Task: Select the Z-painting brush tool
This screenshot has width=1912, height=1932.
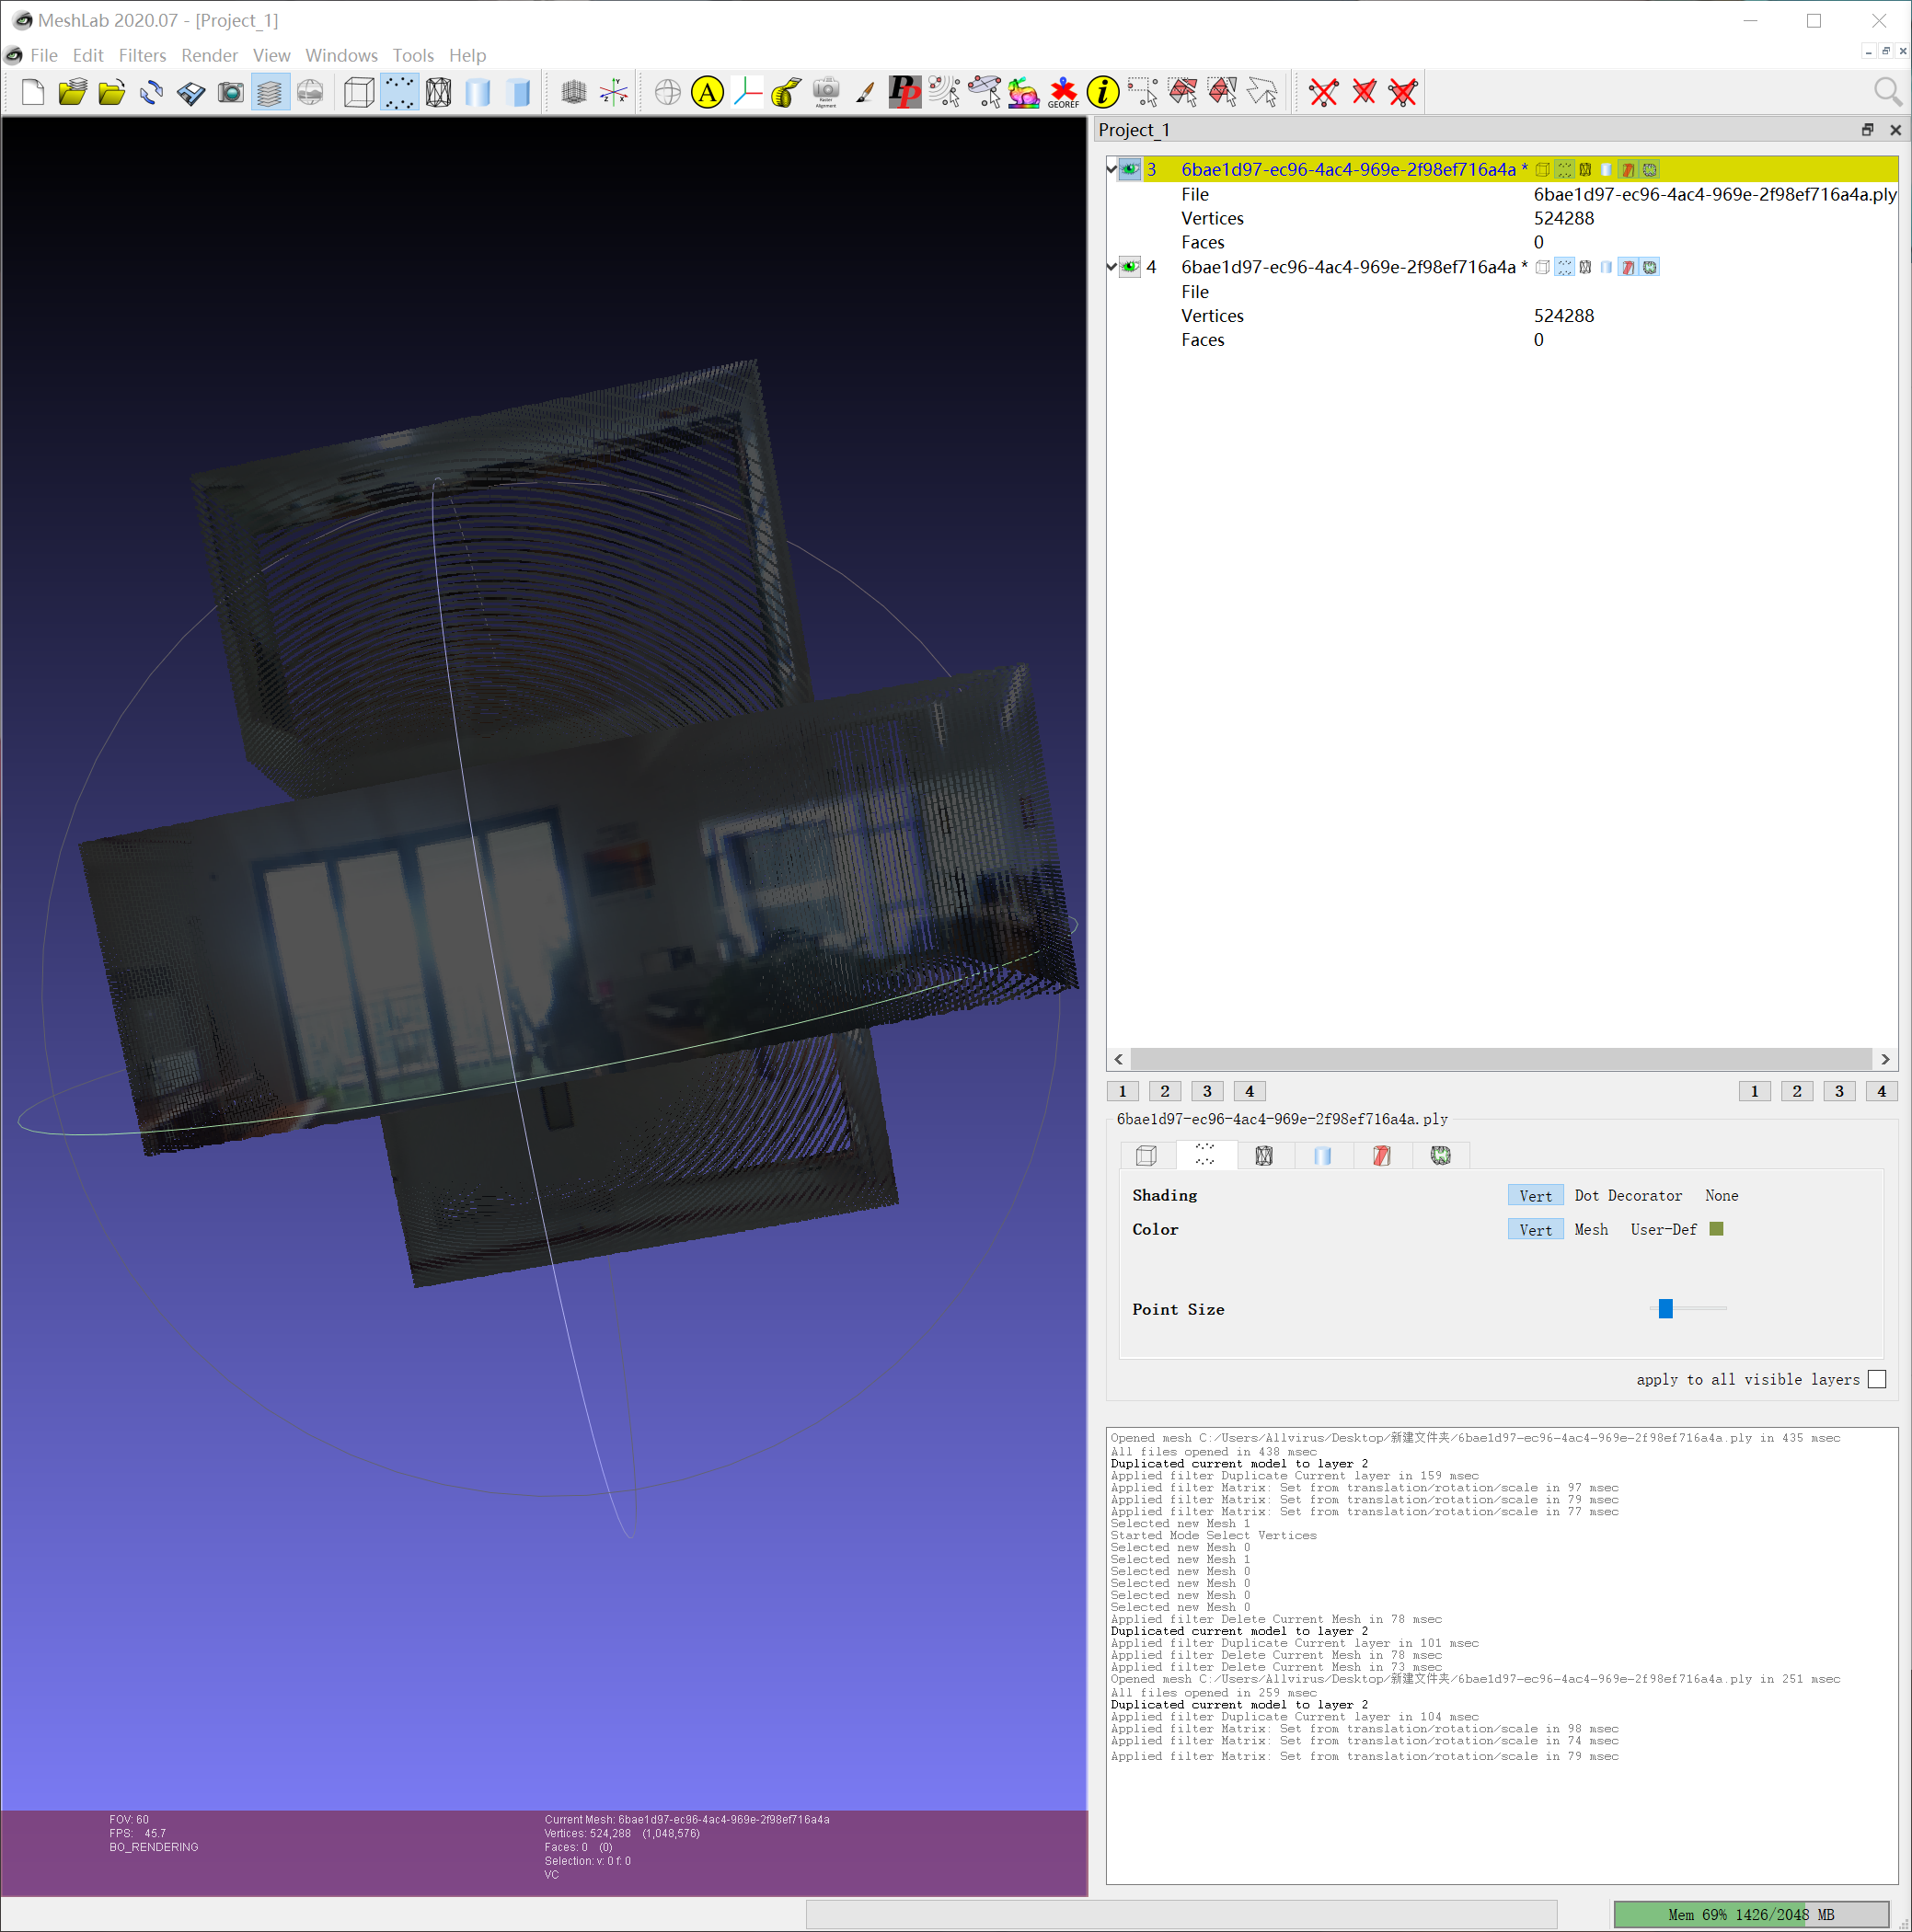Action: click(865, 93)
